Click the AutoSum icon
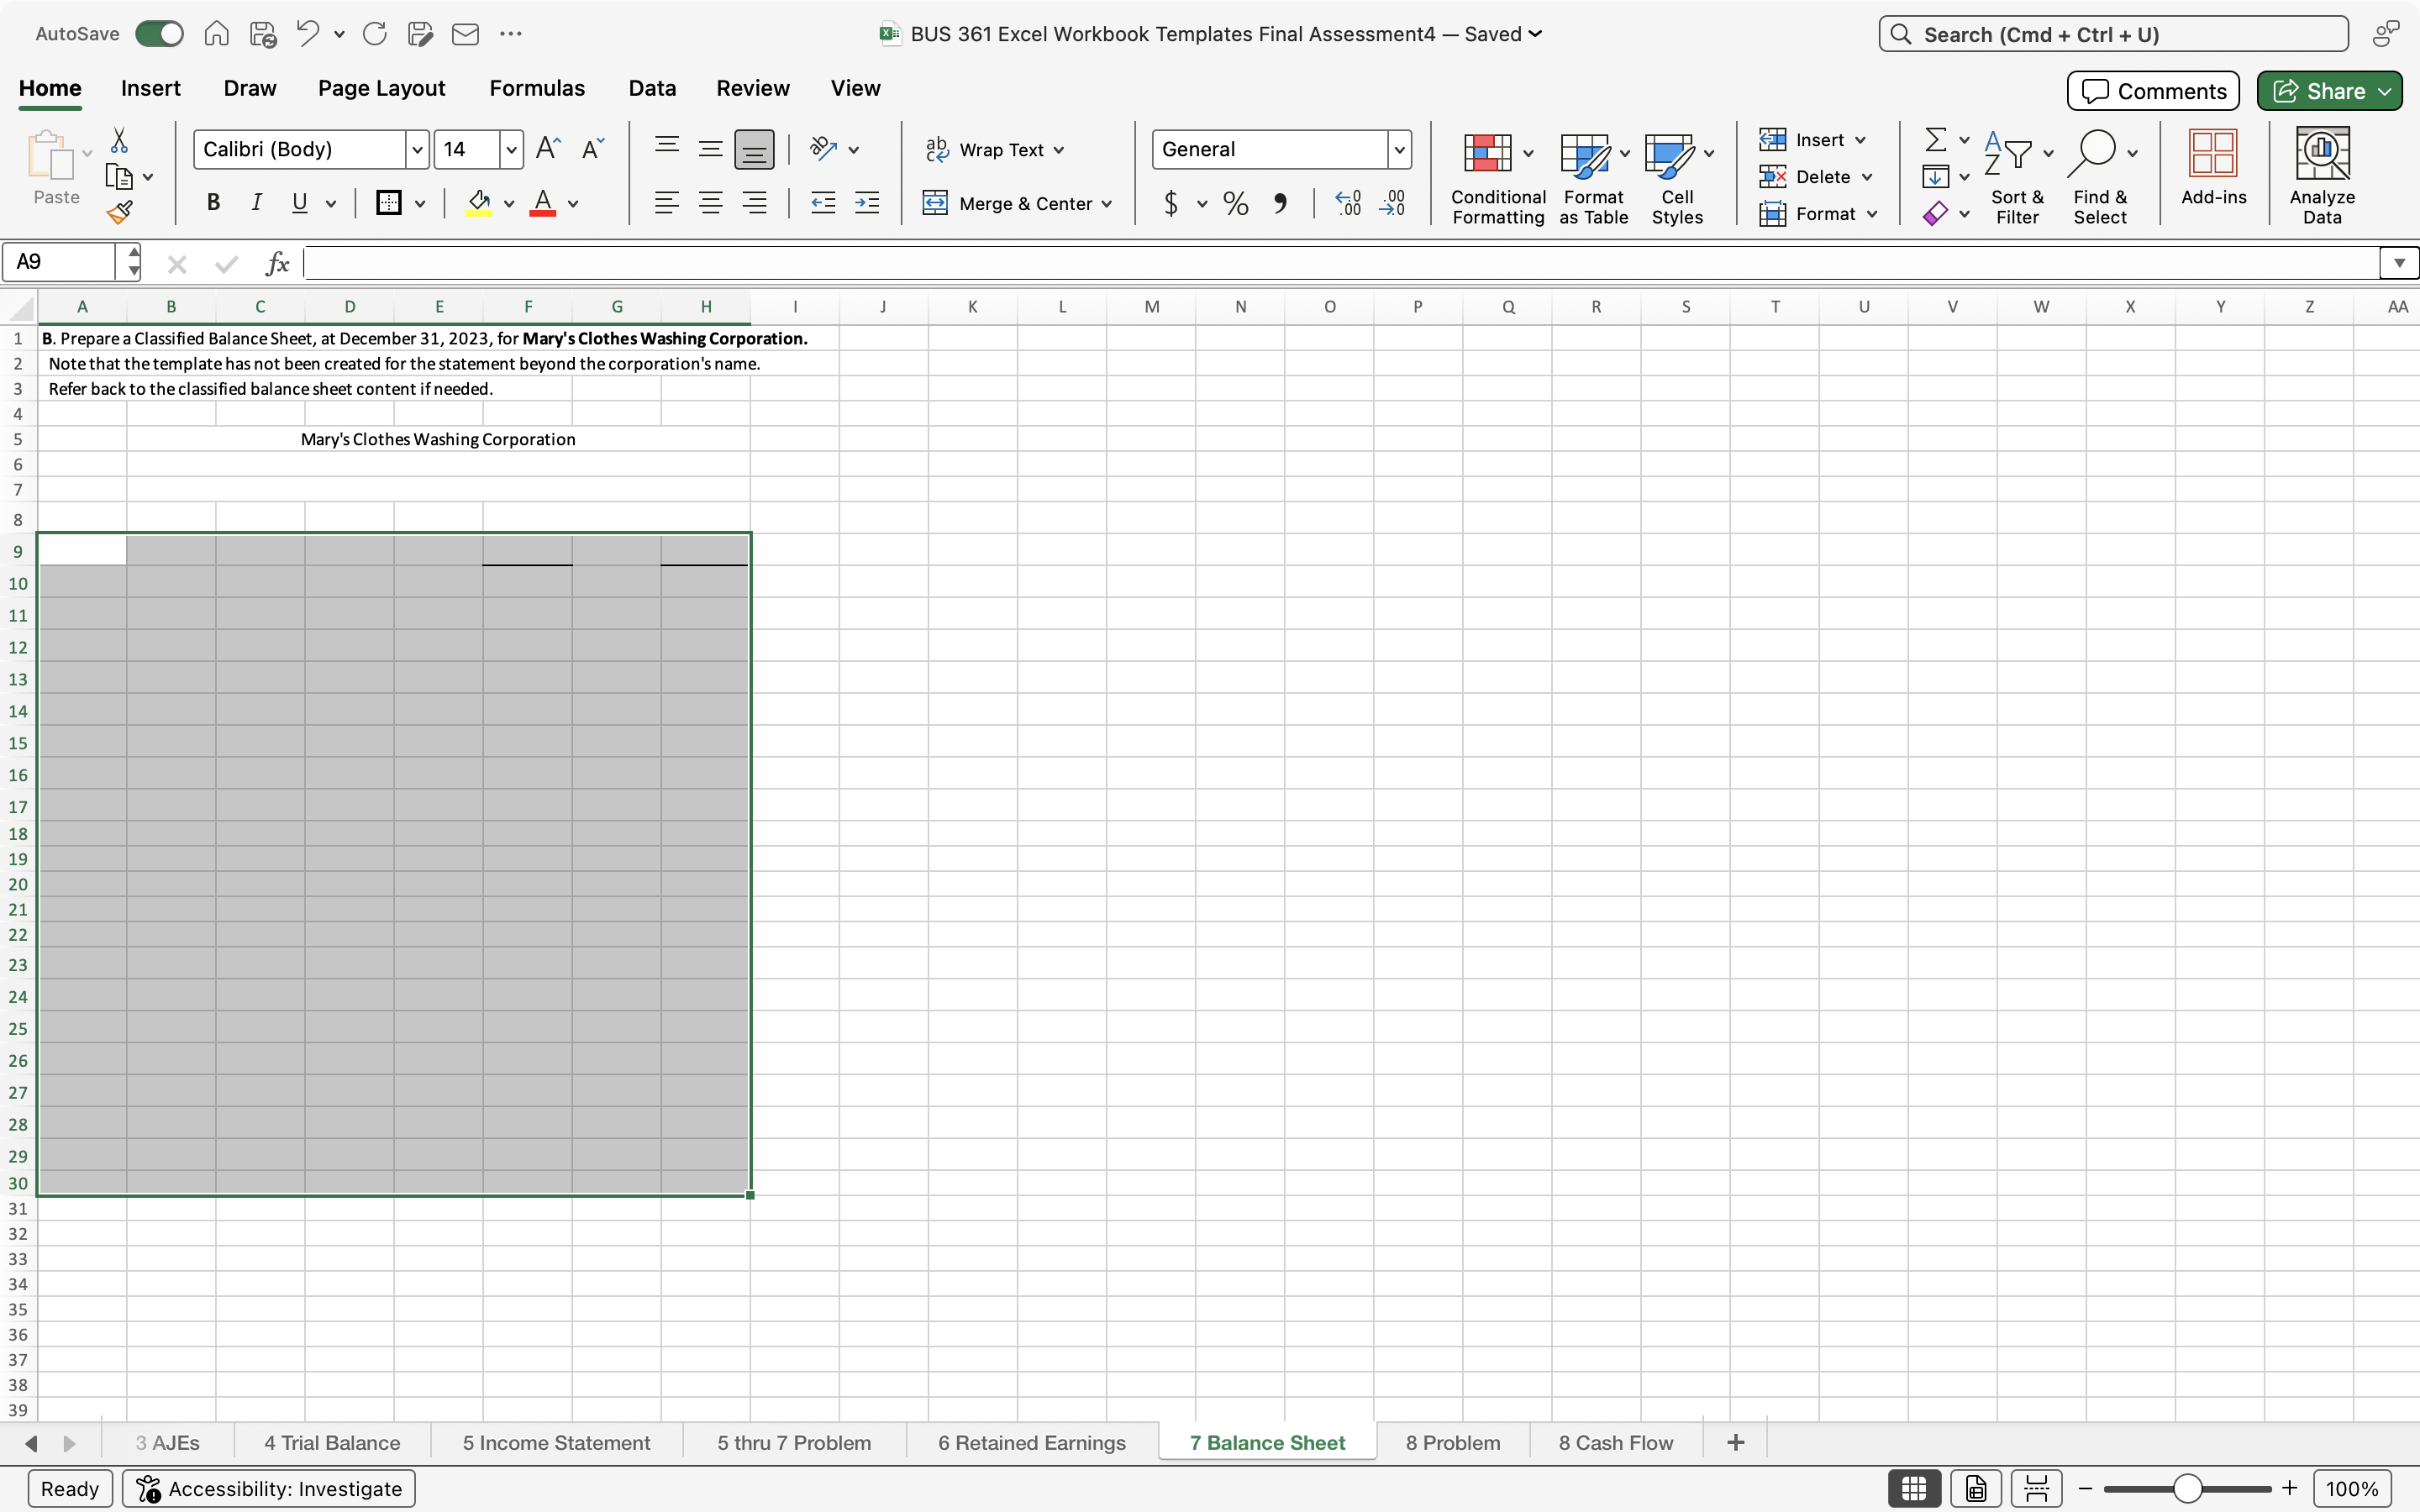Screen dimensions: 2420x1512 tap(1936, 139)
